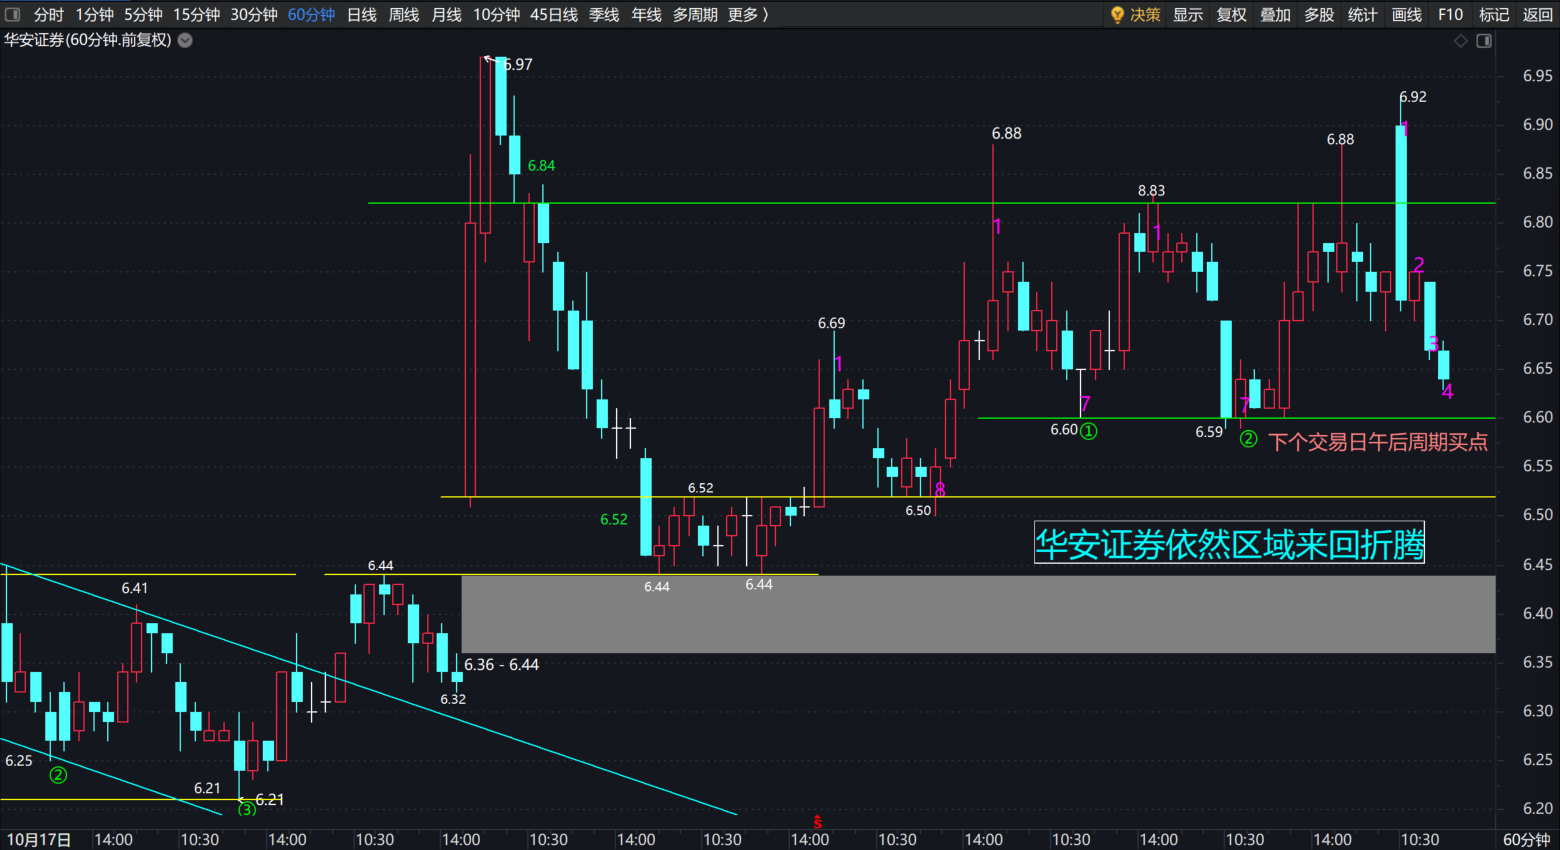Select the 15分钟 period
This screenshot has height=850, width=1560.
(196, 14)
